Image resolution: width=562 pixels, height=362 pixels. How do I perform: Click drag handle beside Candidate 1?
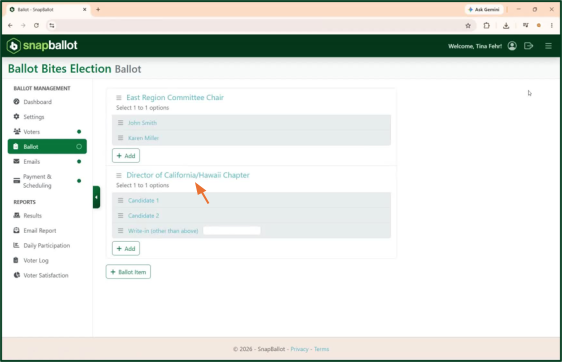tap(120, 200)
